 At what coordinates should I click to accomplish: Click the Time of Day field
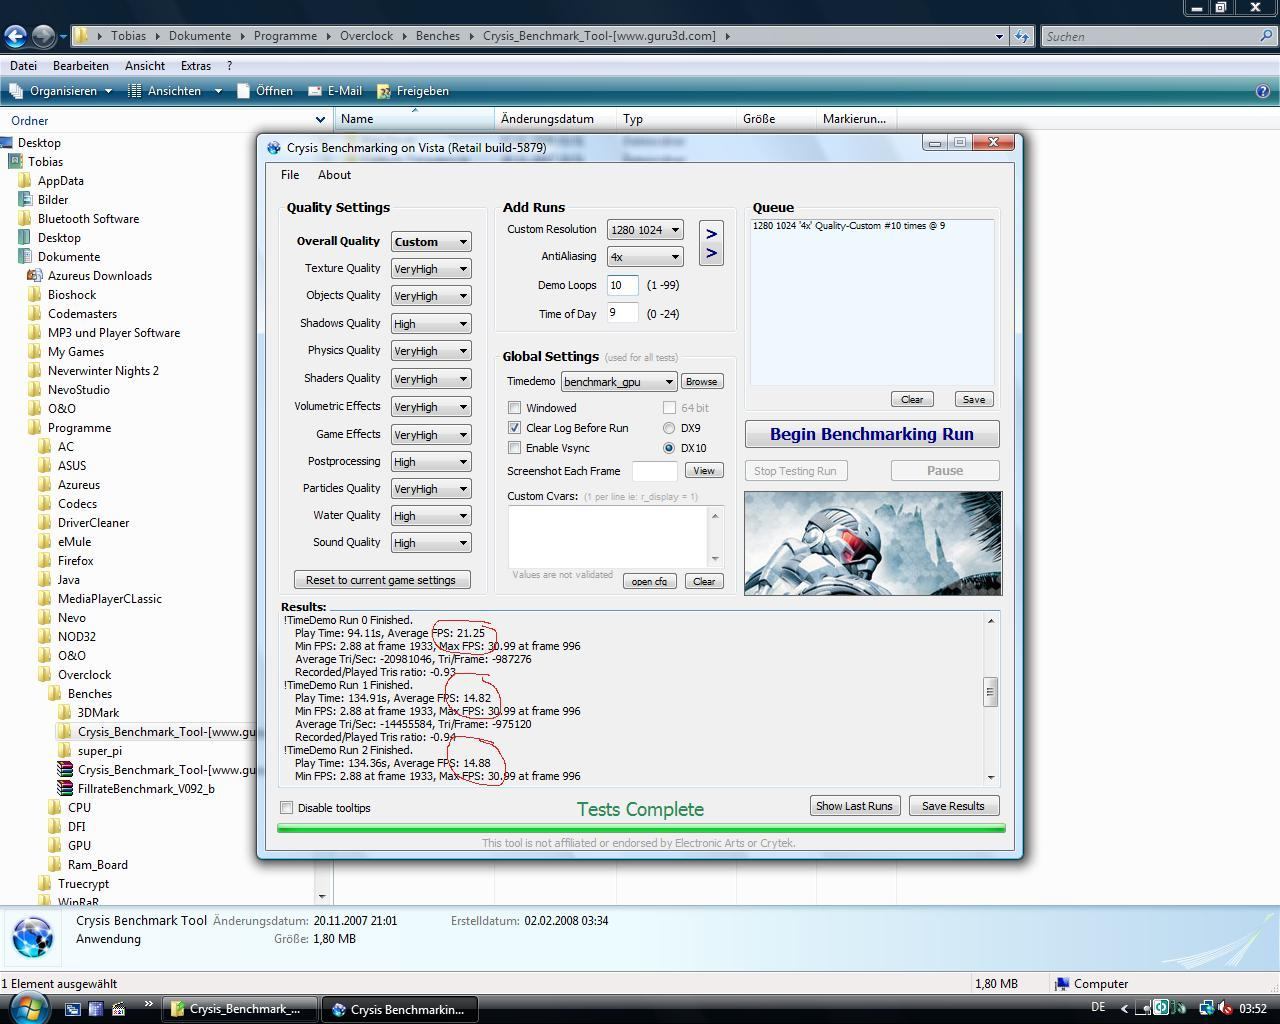(x=623, y=313)
